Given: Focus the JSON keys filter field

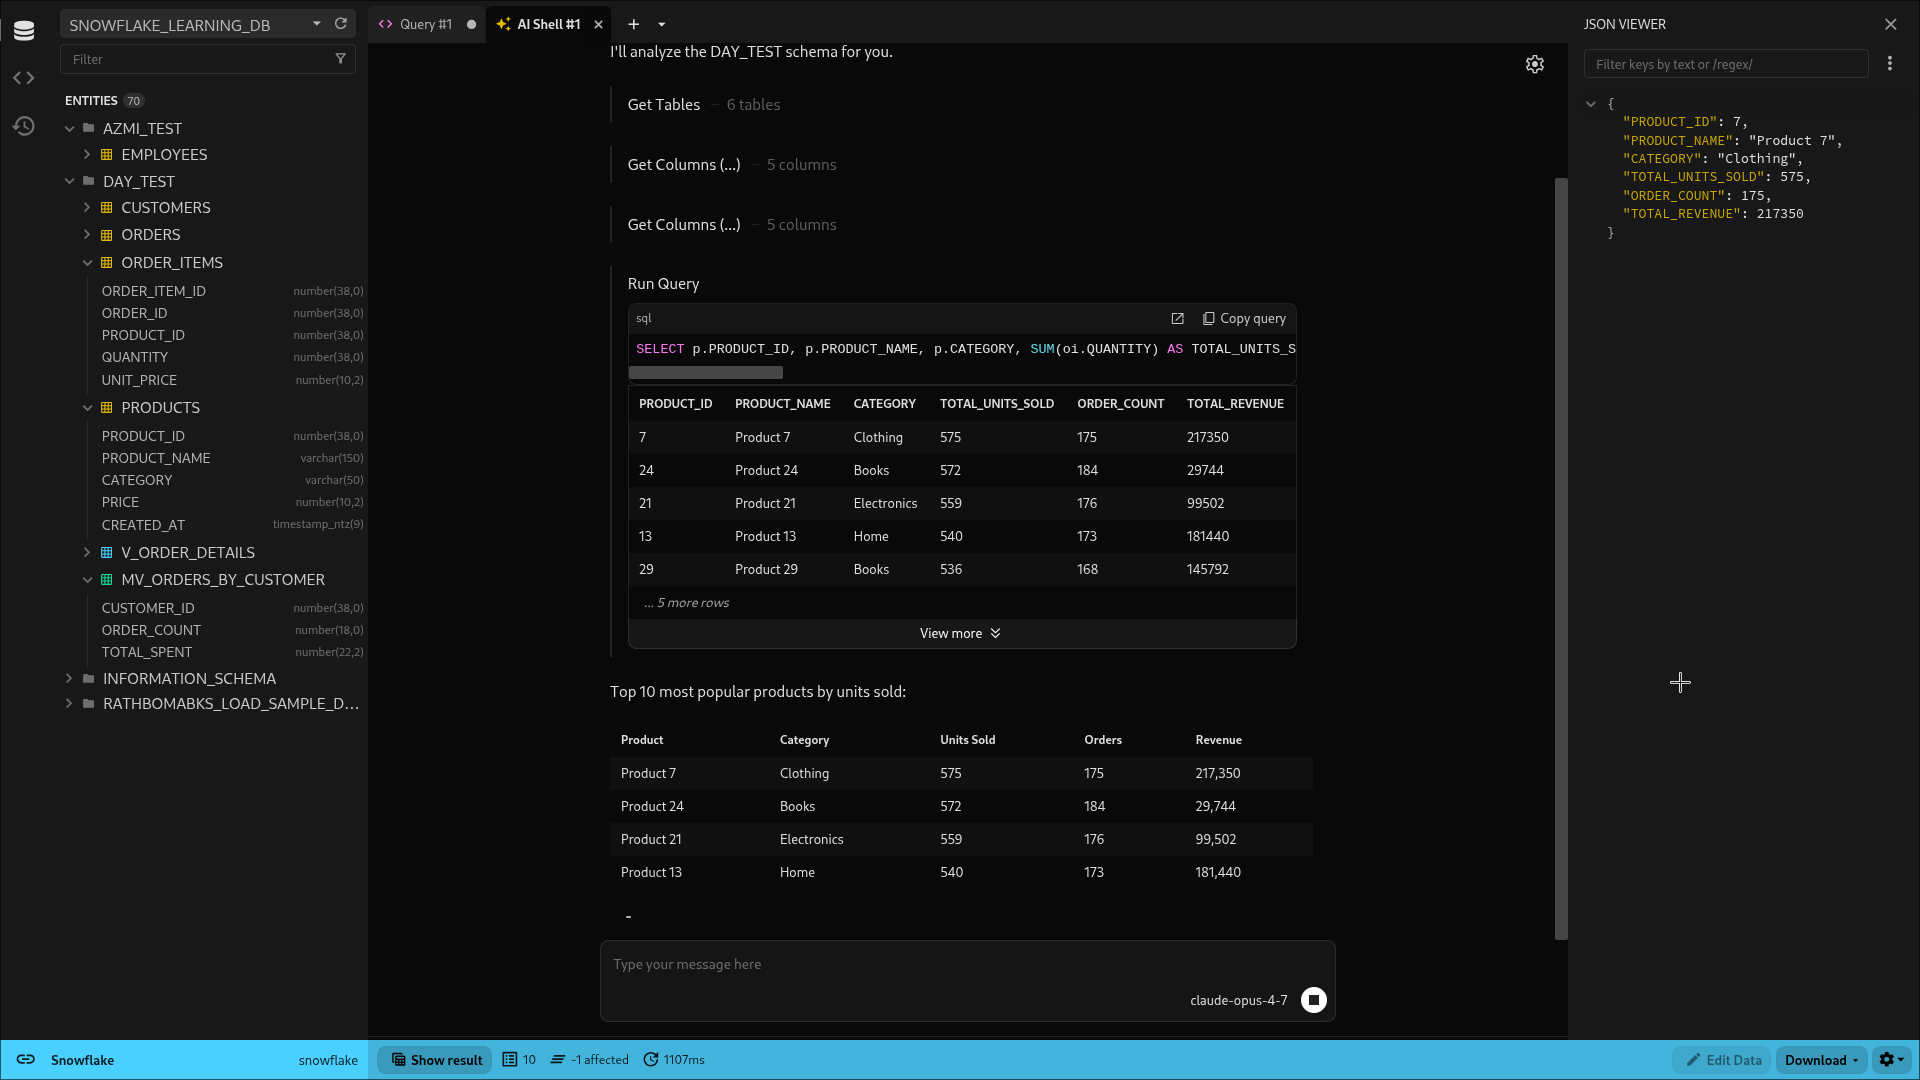Looking at the screenshot, I should (1726, 64).
